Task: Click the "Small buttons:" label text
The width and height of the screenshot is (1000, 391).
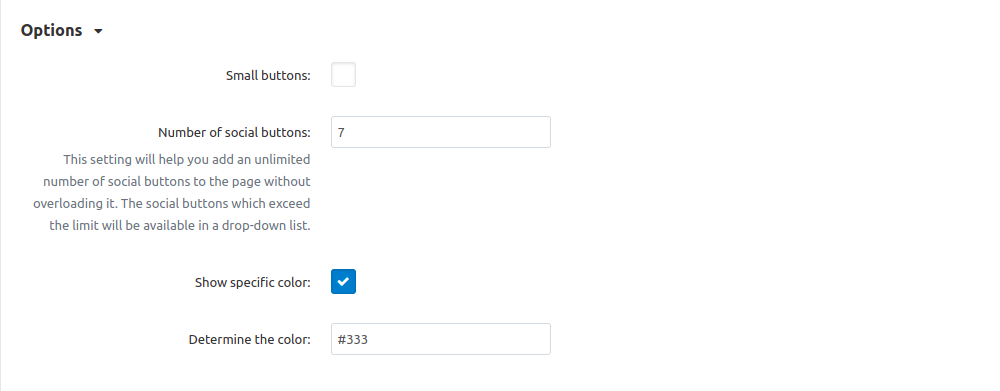Action: pyautogui.click(x=268, y=75)
